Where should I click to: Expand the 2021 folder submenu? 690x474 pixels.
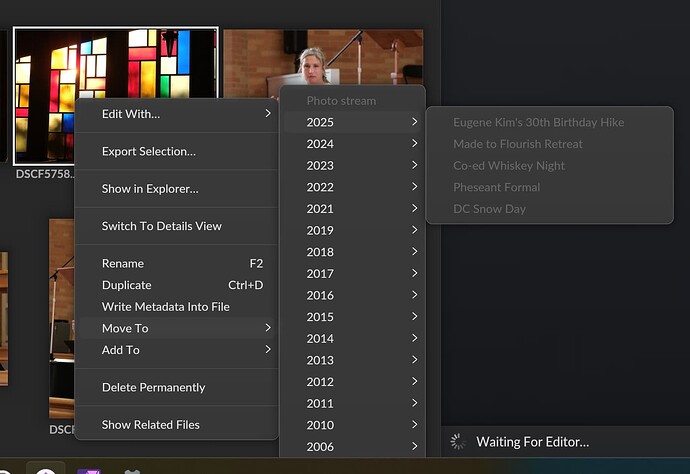coord(352,209)
